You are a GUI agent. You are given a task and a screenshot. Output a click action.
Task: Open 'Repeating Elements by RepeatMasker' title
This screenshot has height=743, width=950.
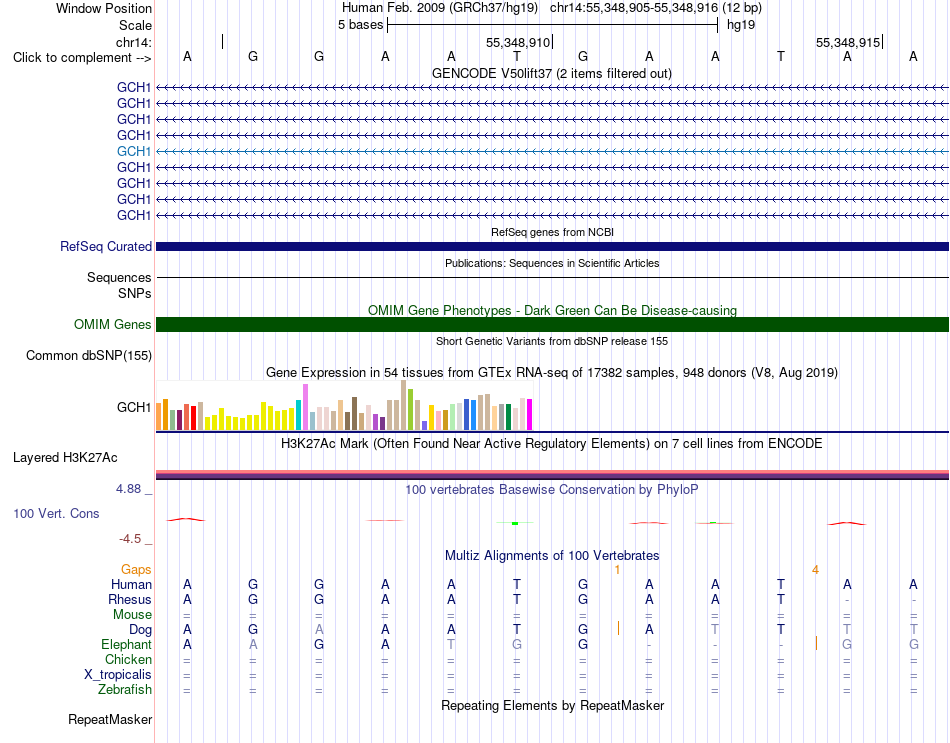point(552,705)
